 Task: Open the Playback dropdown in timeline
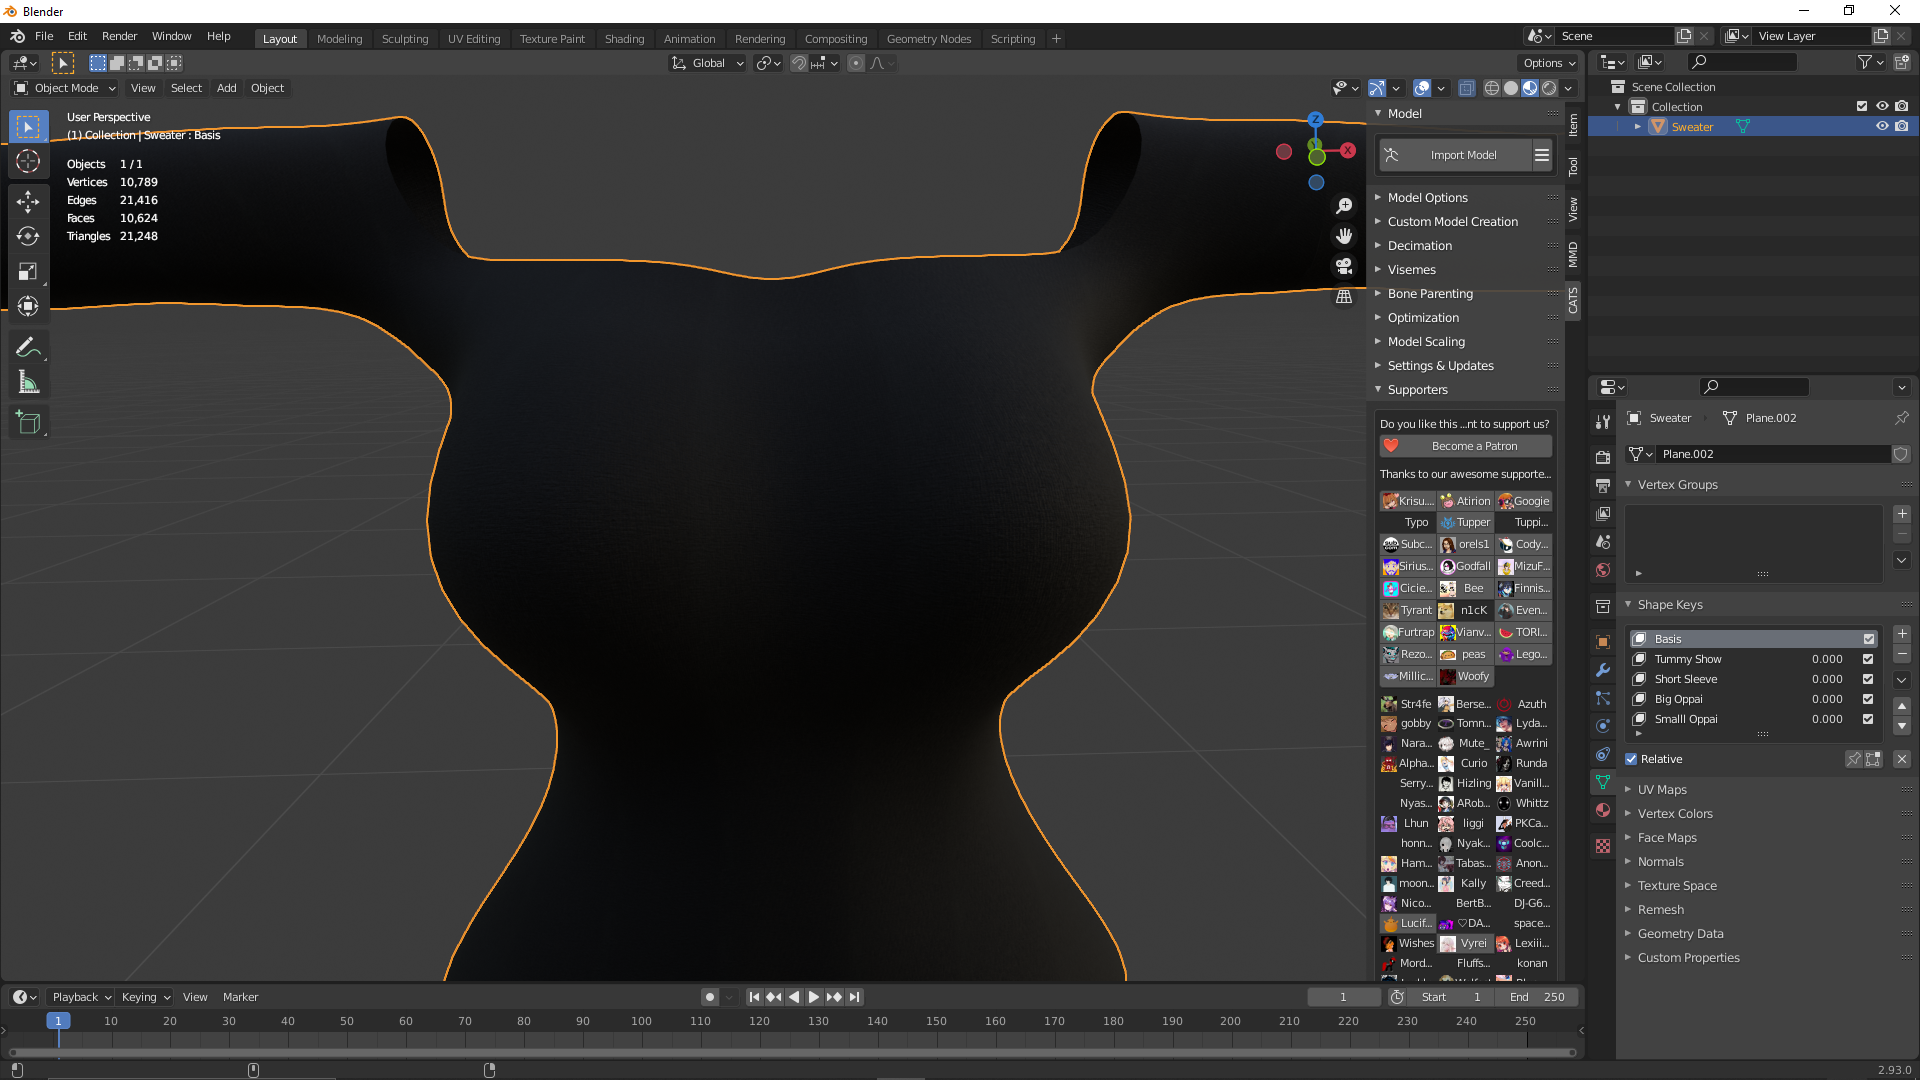(81, 997)
